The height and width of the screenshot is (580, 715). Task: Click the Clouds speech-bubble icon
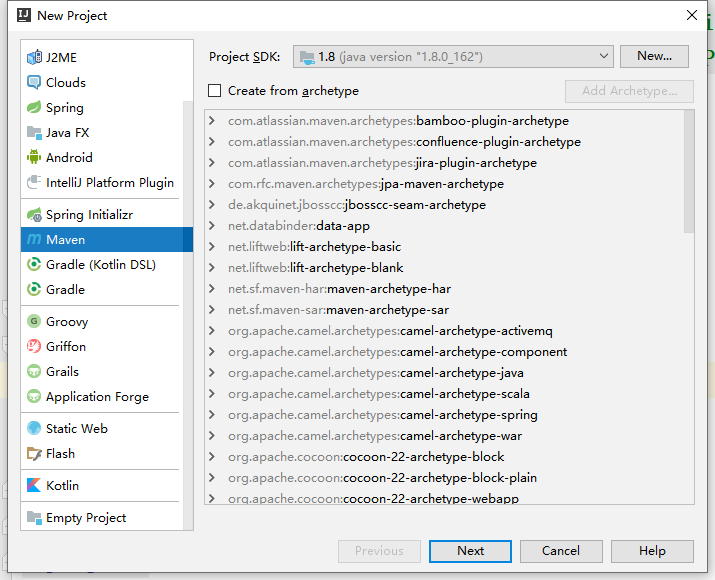34,83
